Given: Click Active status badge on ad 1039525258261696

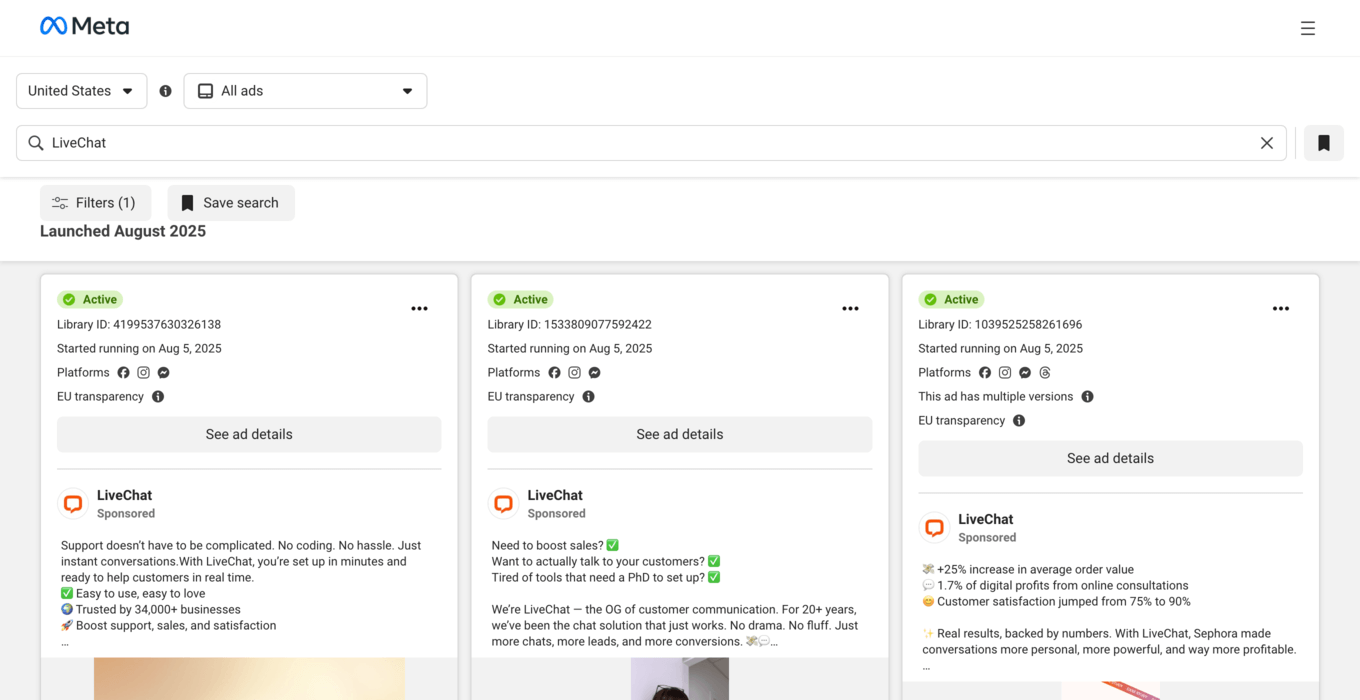Looking at the screenshot, I should click(x=952, y=300).
